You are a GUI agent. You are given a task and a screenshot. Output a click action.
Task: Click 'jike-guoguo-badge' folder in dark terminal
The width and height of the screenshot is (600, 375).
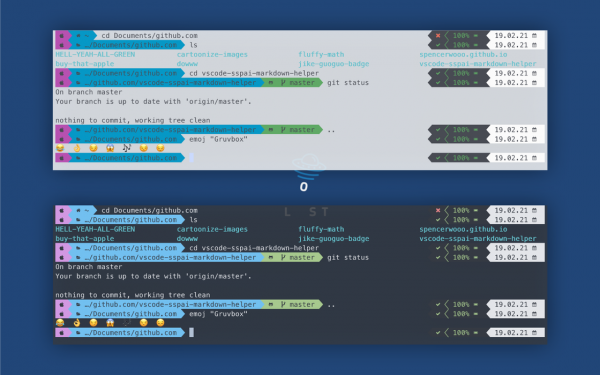[x=334, y=239]
